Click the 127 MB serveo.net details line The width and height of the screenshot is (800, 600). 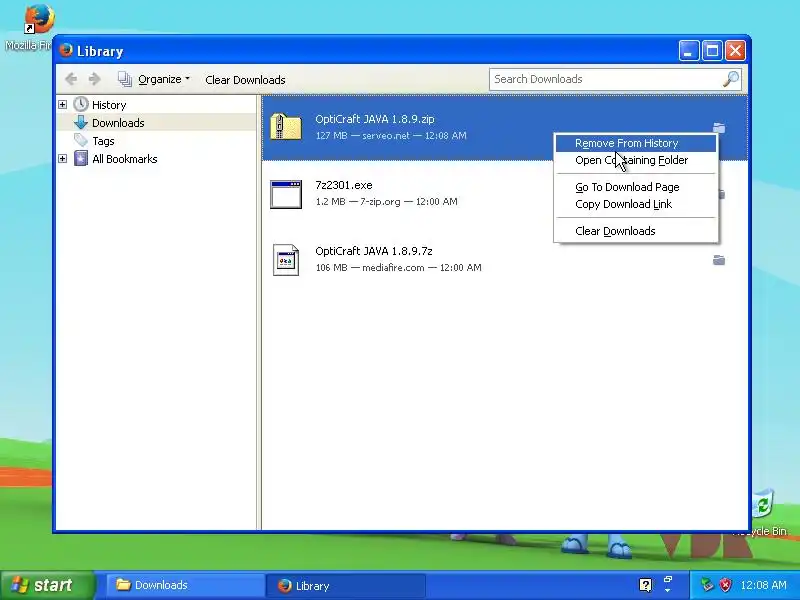tap(391, 136)
